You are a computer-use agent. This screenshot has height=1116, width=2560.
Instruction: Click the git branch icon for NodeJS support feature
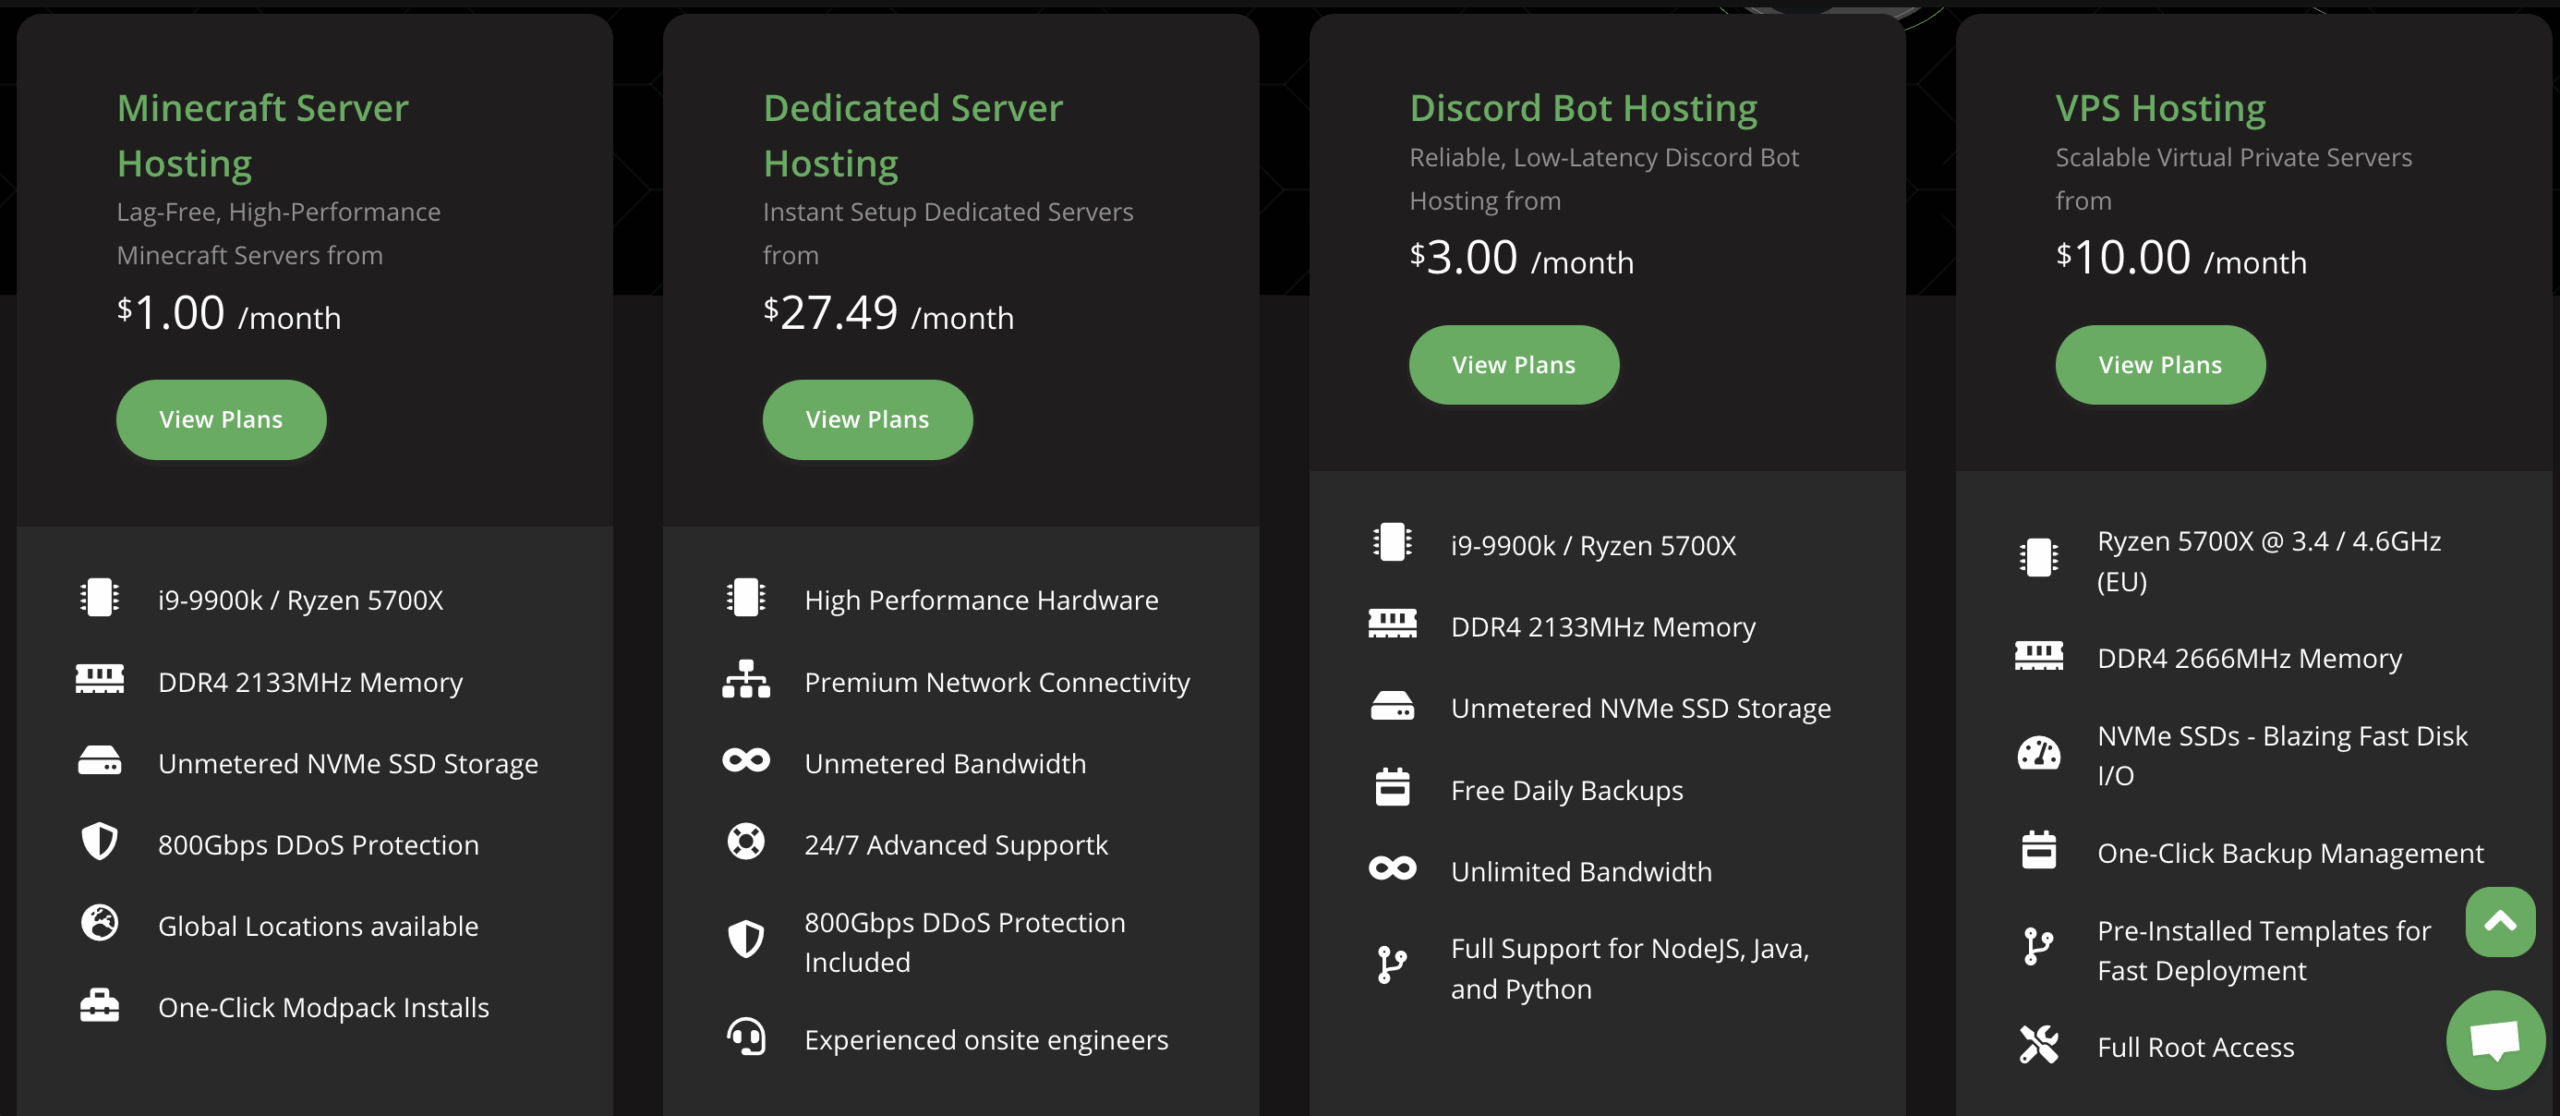coord(1393,965)
